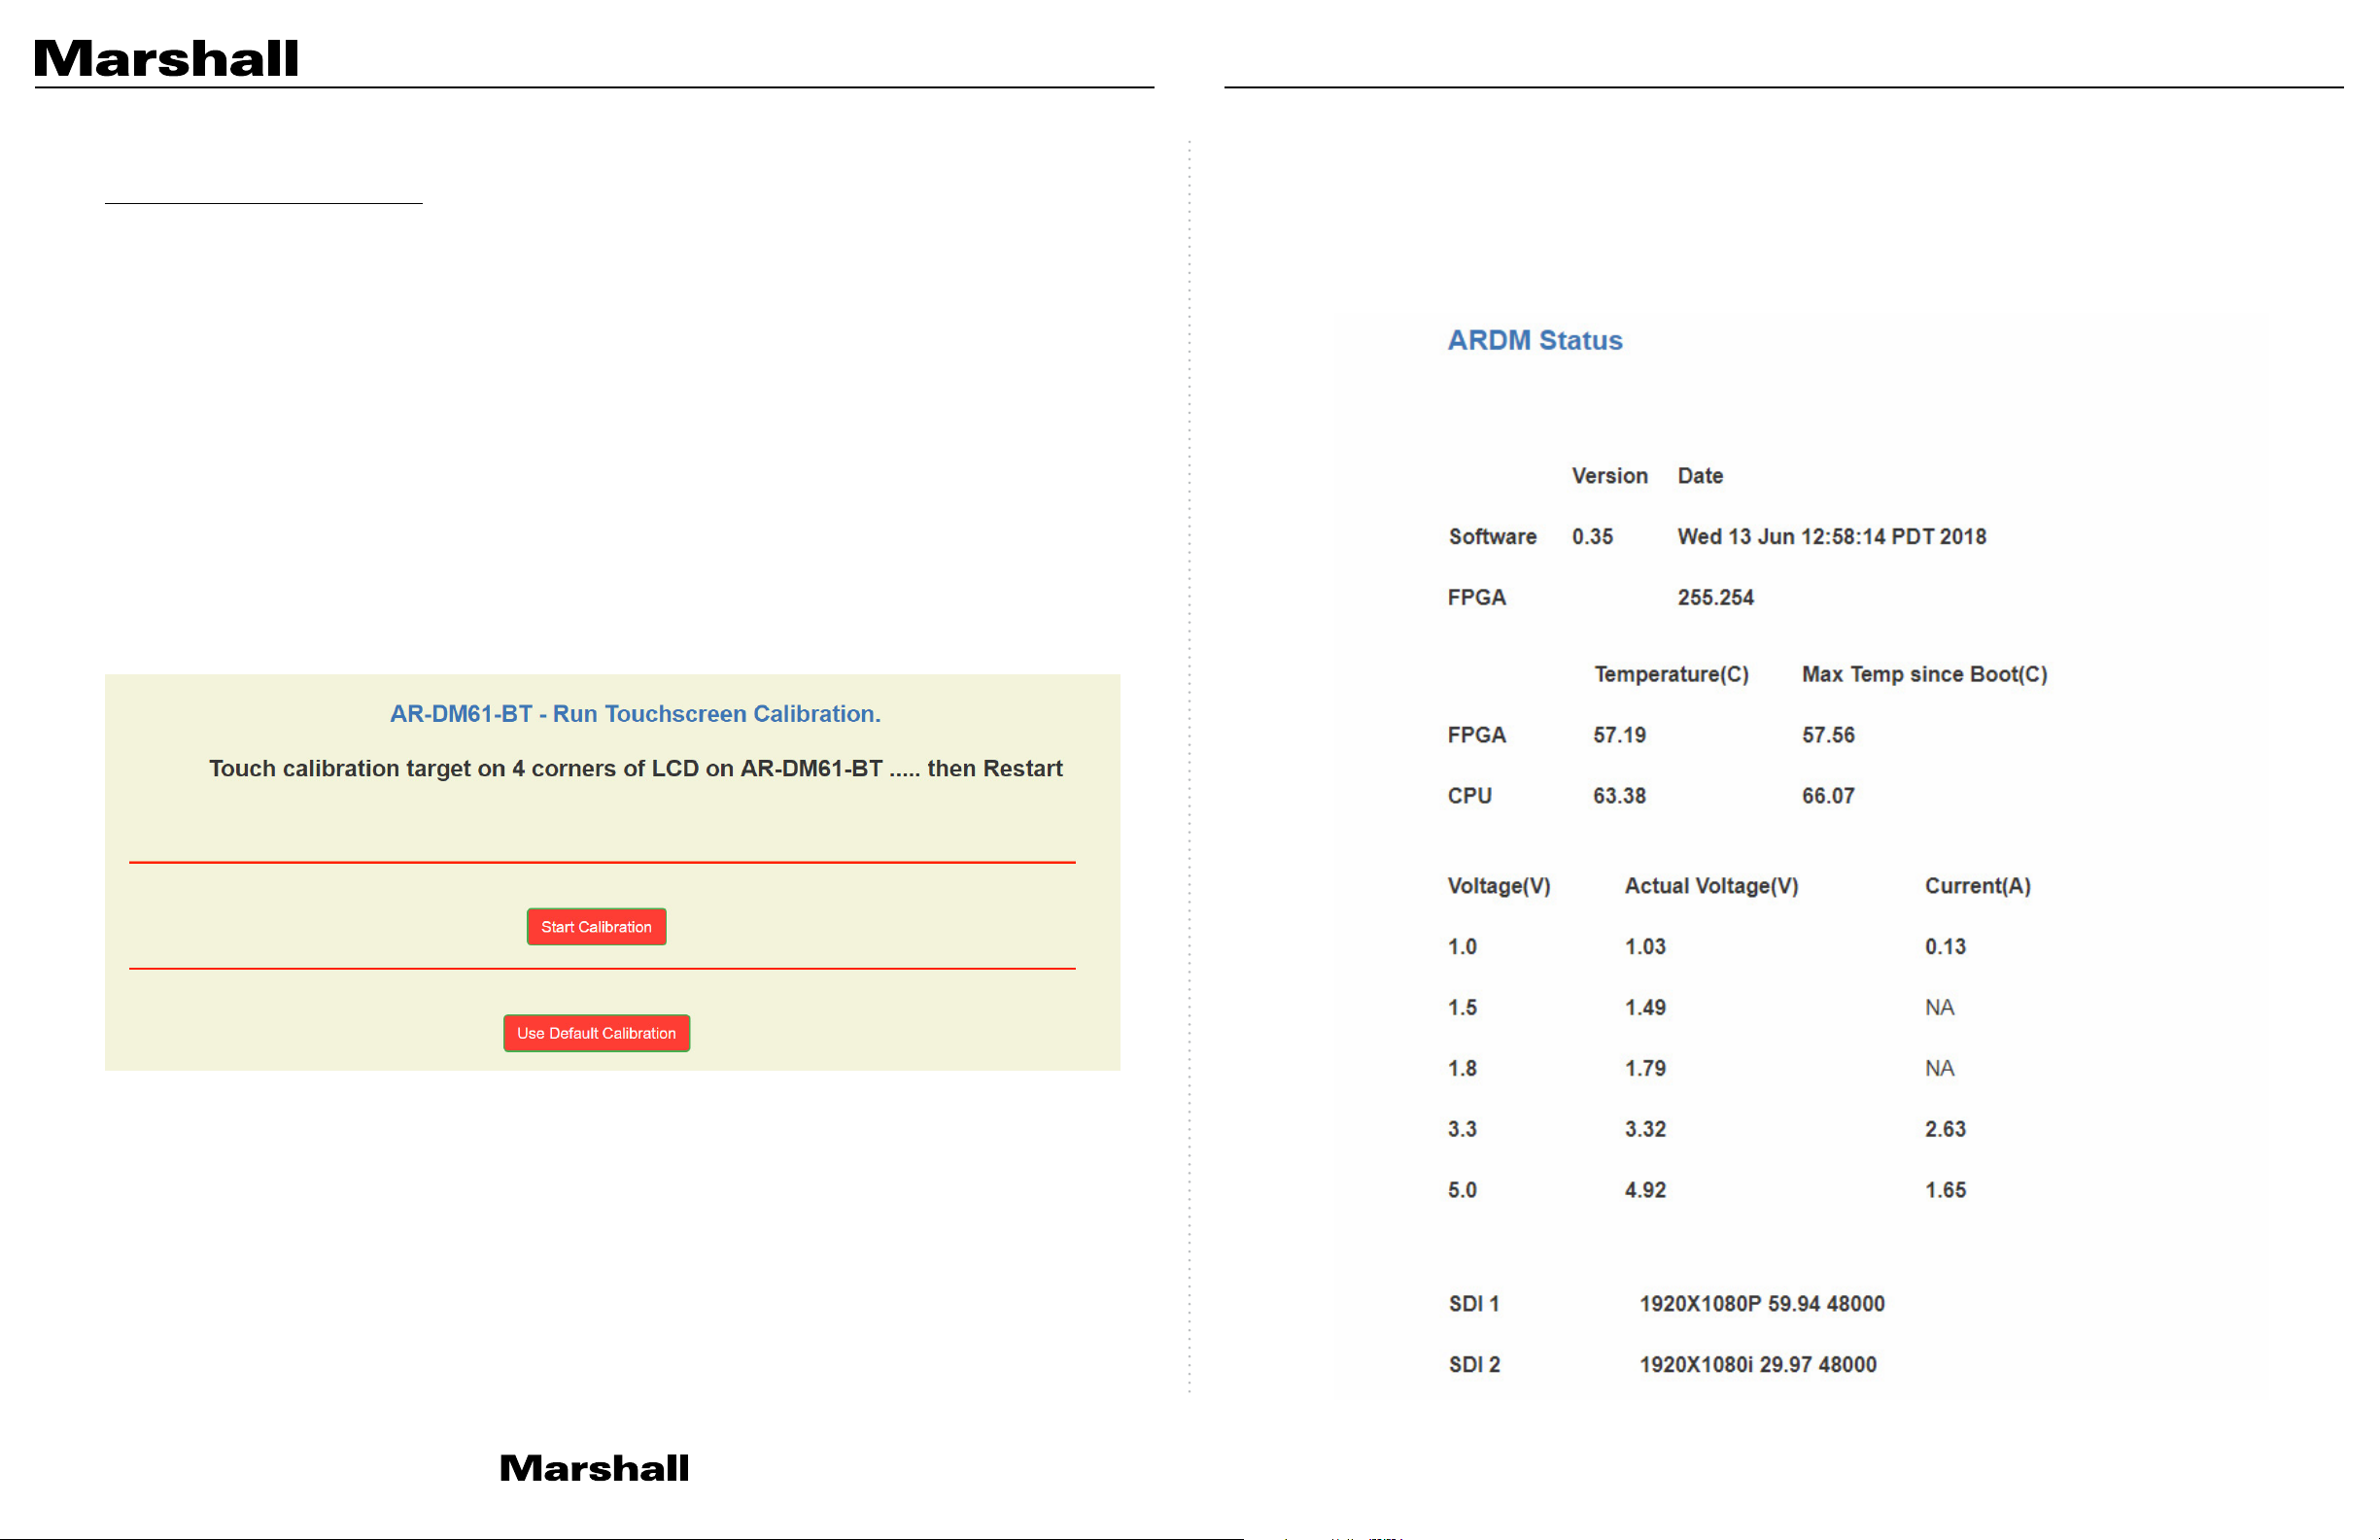The height and width of the screenshot is (1540, 2380).
Task: Click the FPGA temperature value 57.19
Action: [x=1619, y=735]
